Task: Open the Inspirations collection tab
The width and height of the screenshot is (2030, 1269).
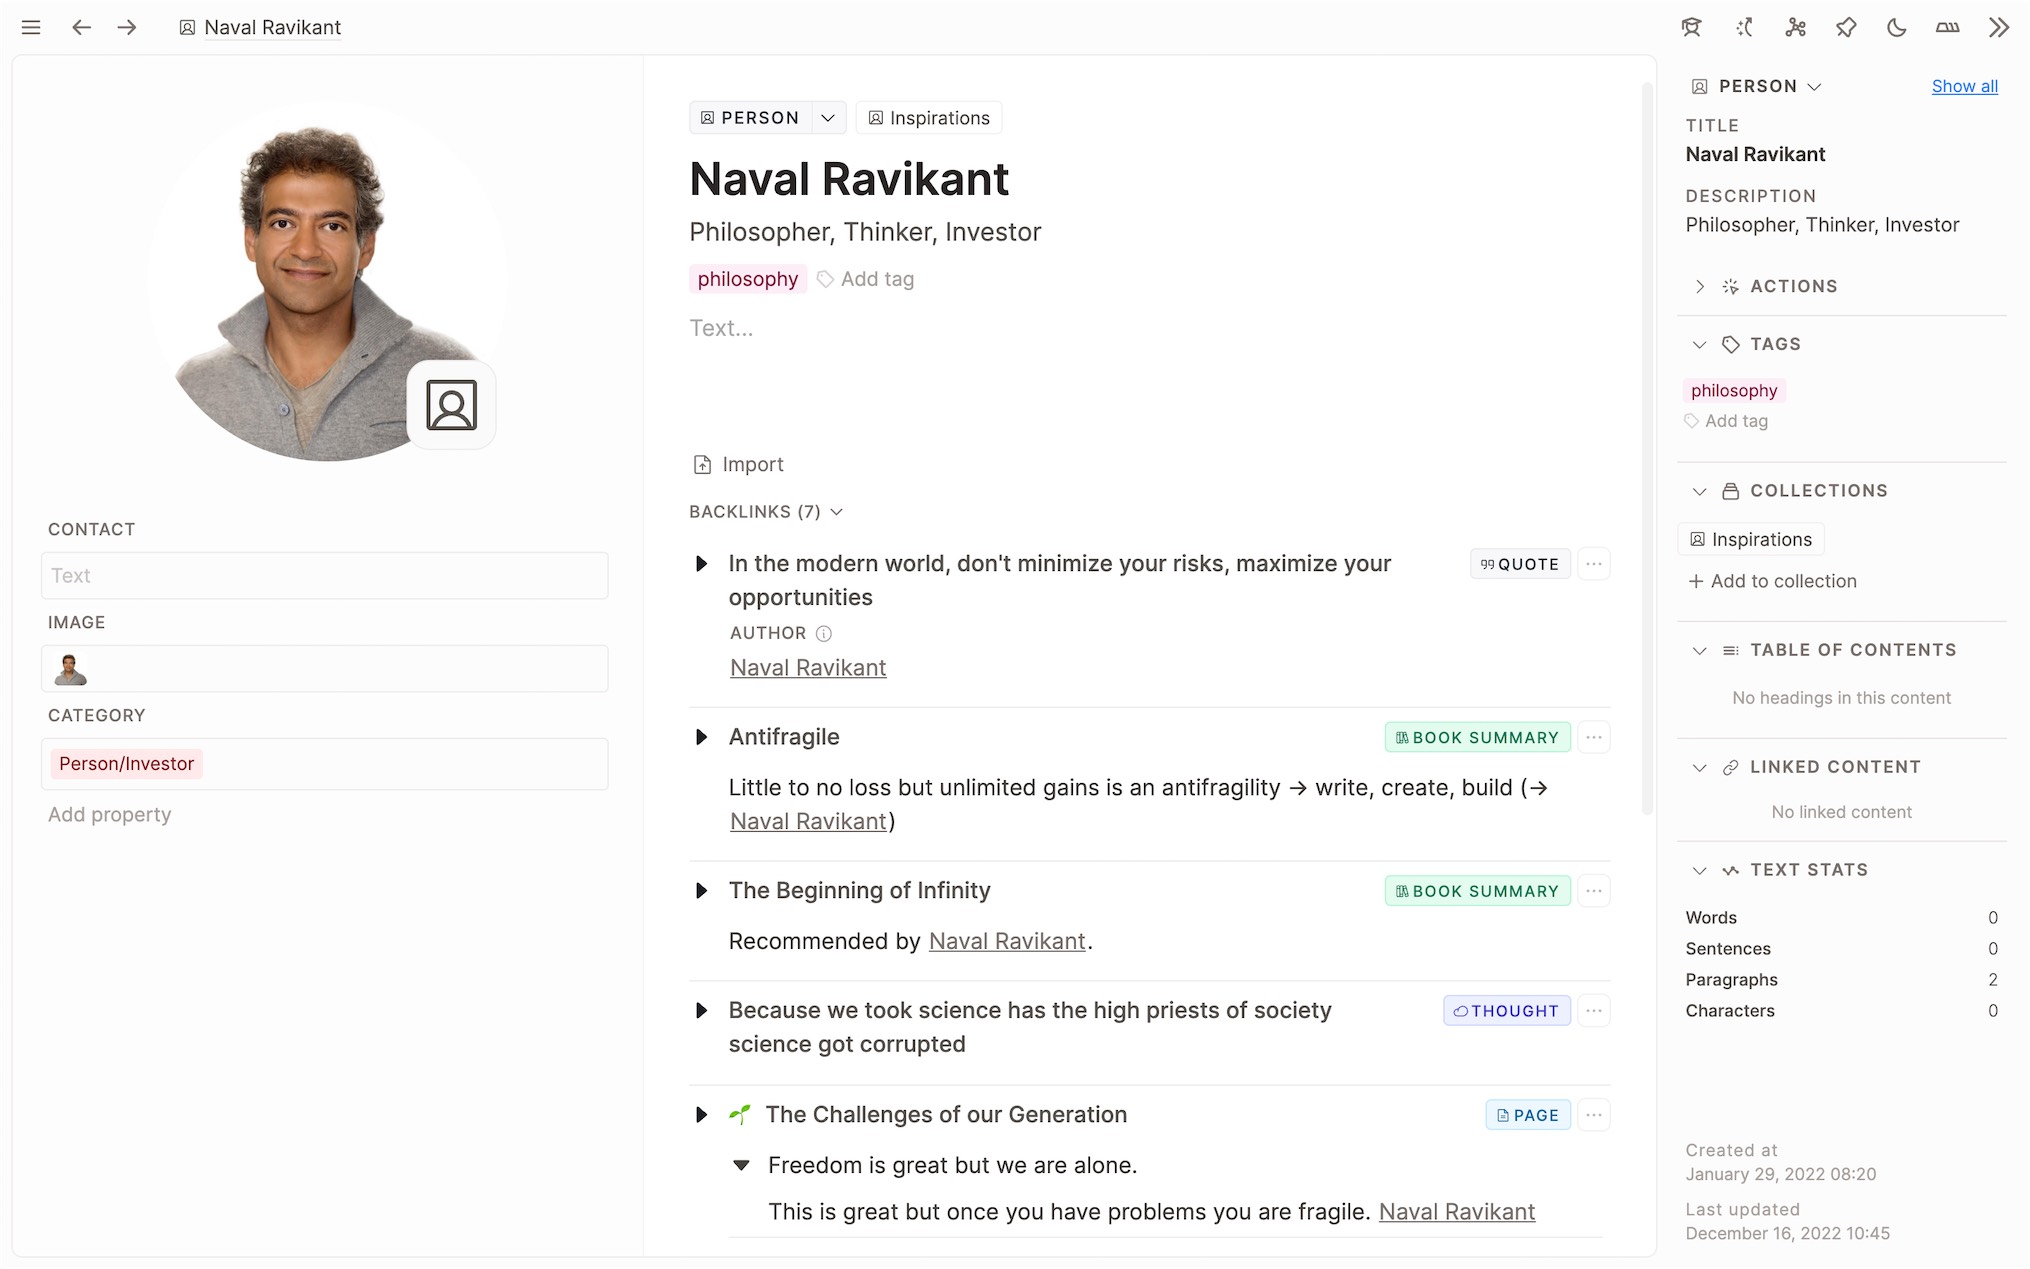Action: 929,118
